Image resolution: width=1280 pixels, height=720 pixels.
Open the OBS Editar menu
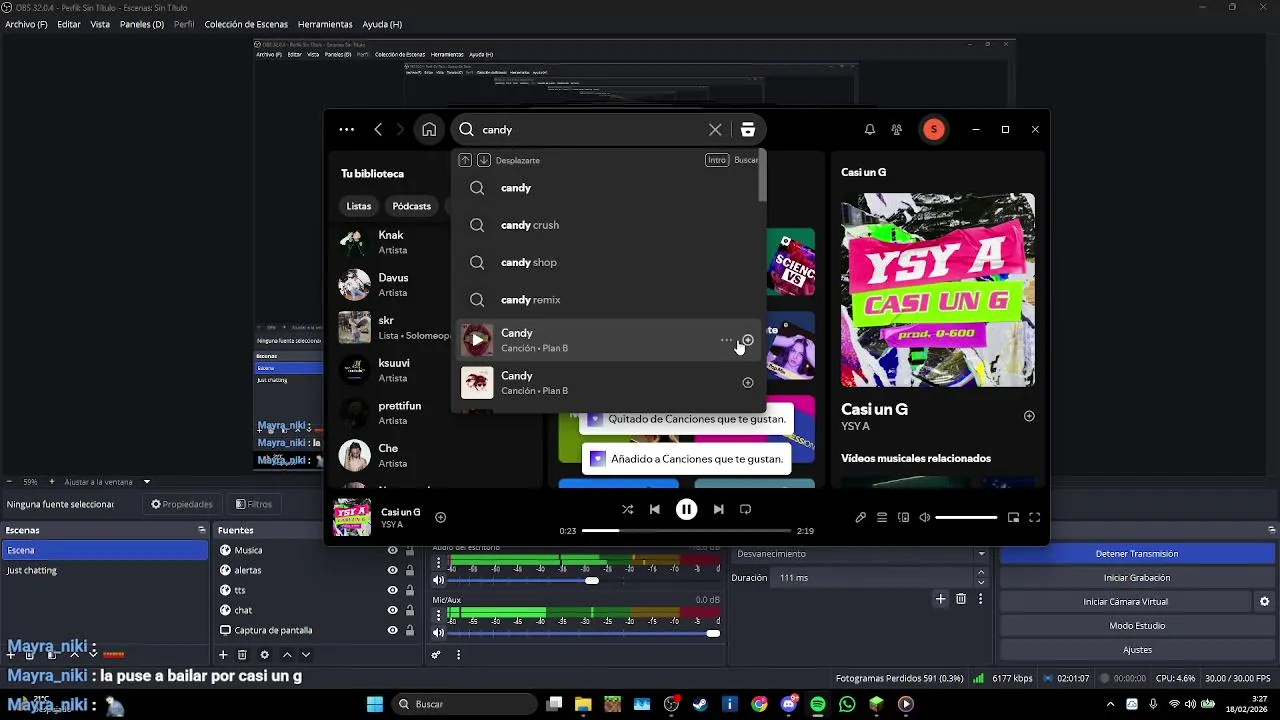pos(69,24)
